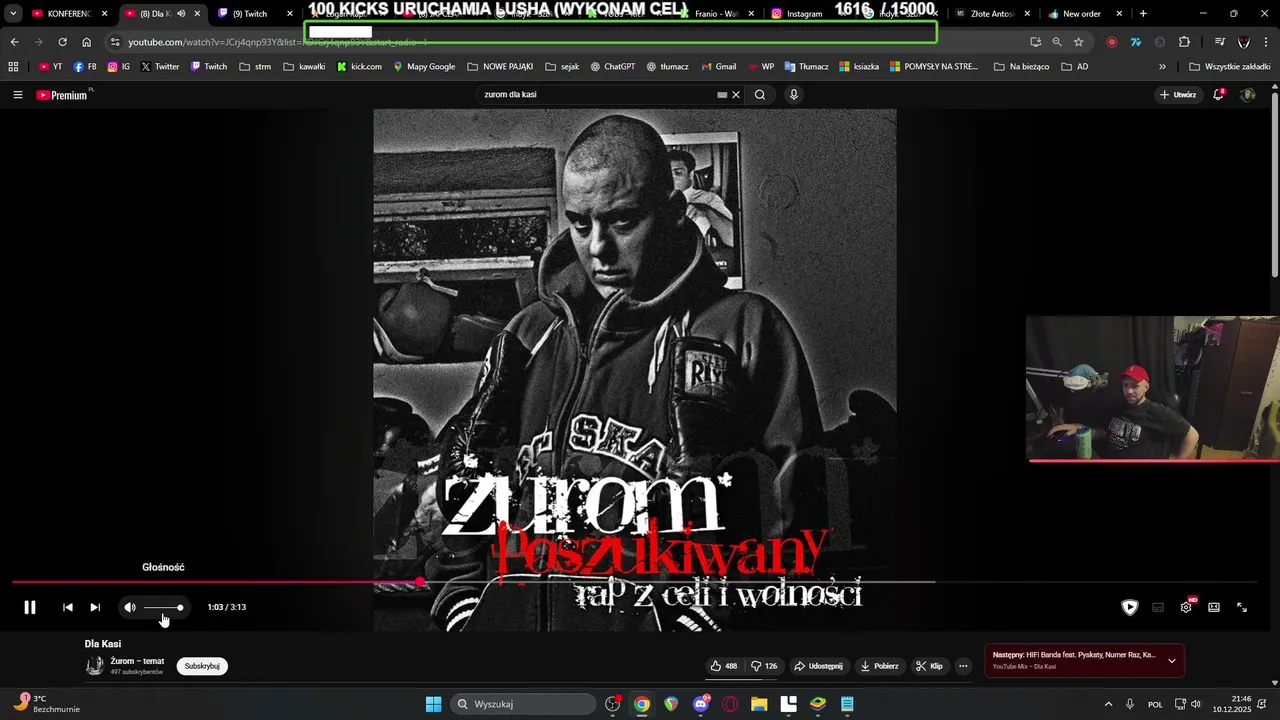Open Discord from the taskbar
The image size is (1280, 720).
[701, 704]
